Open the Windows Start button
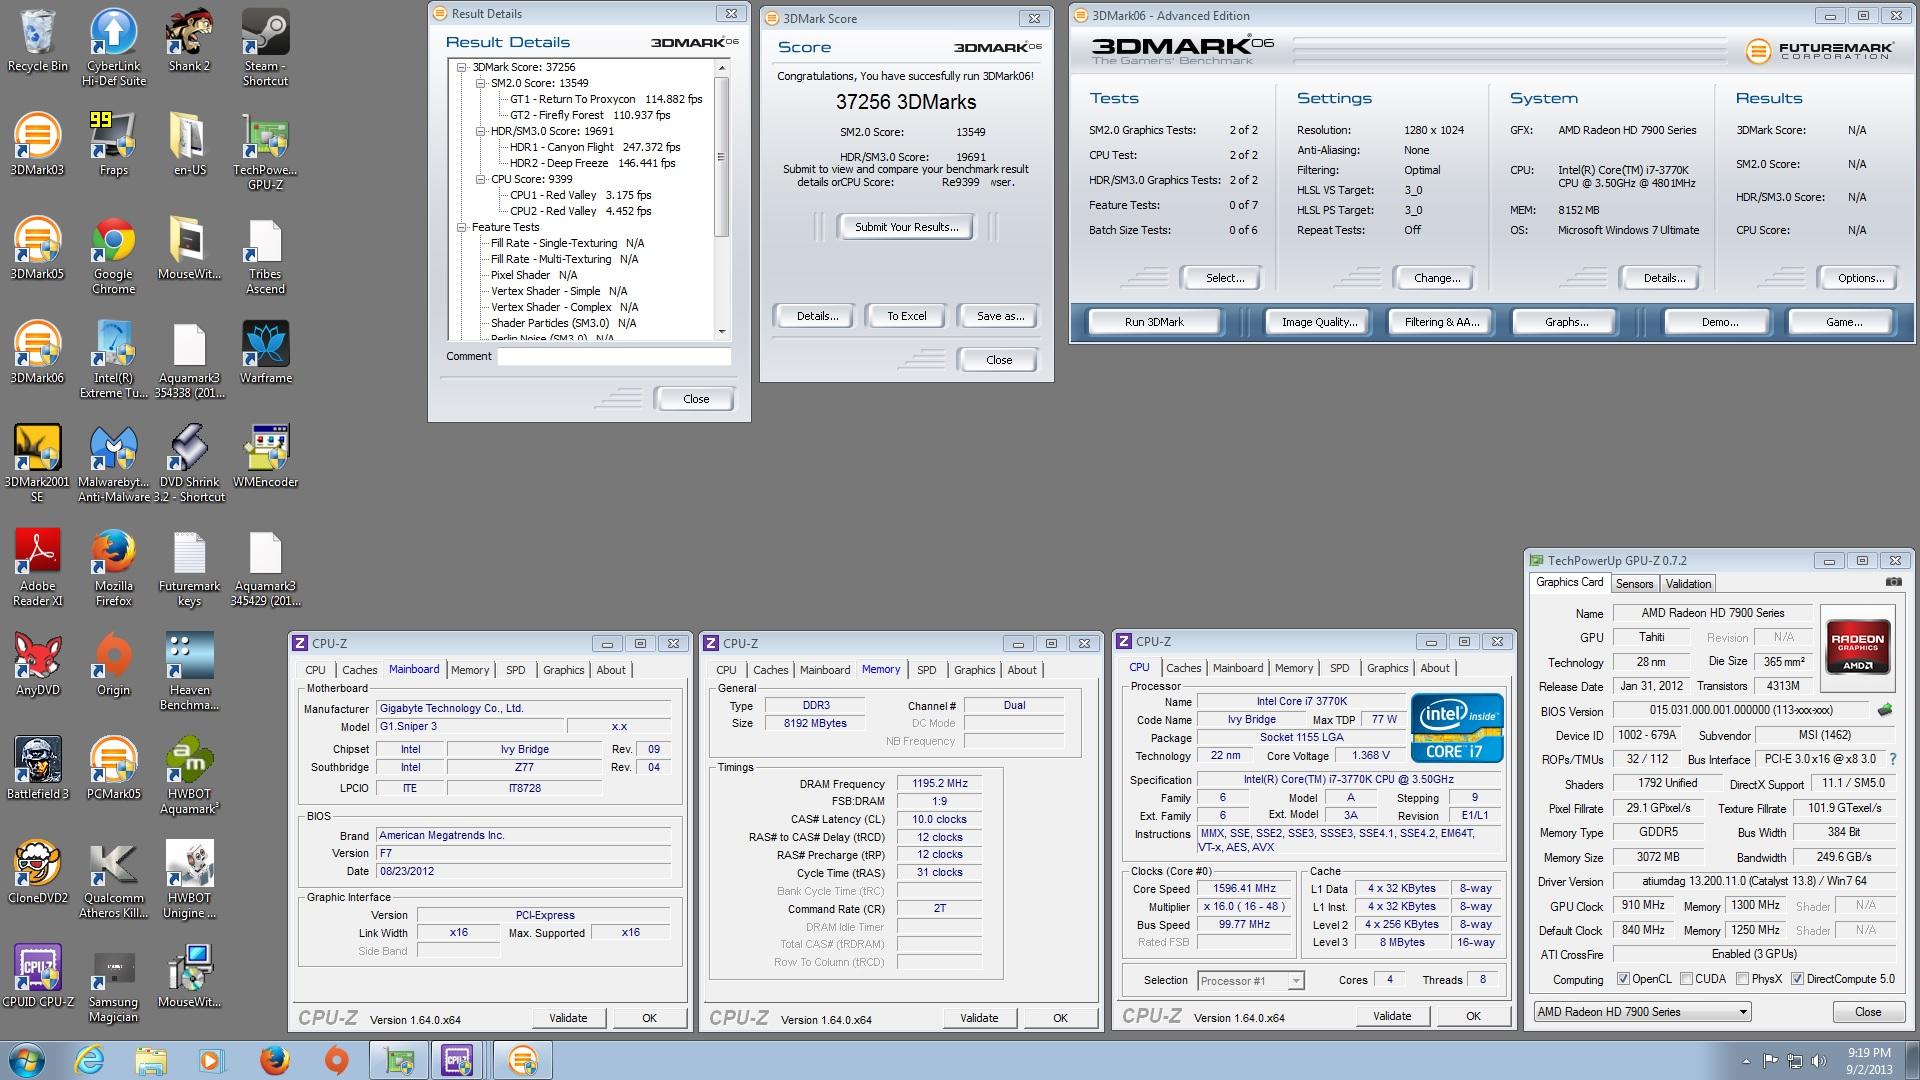This screenshot has width=1920, height=1080. pyautogui.click(x=27, y=1059)
